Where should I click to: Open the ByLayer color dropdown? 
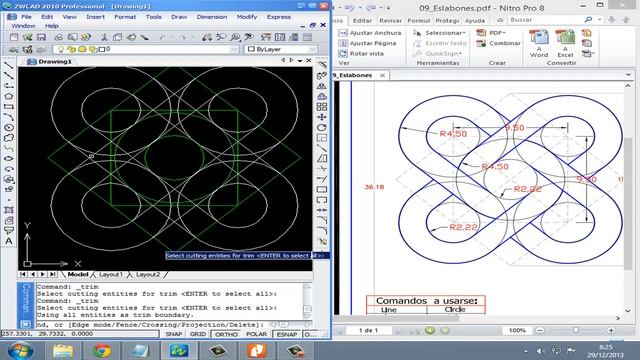(x=312, y=49)
